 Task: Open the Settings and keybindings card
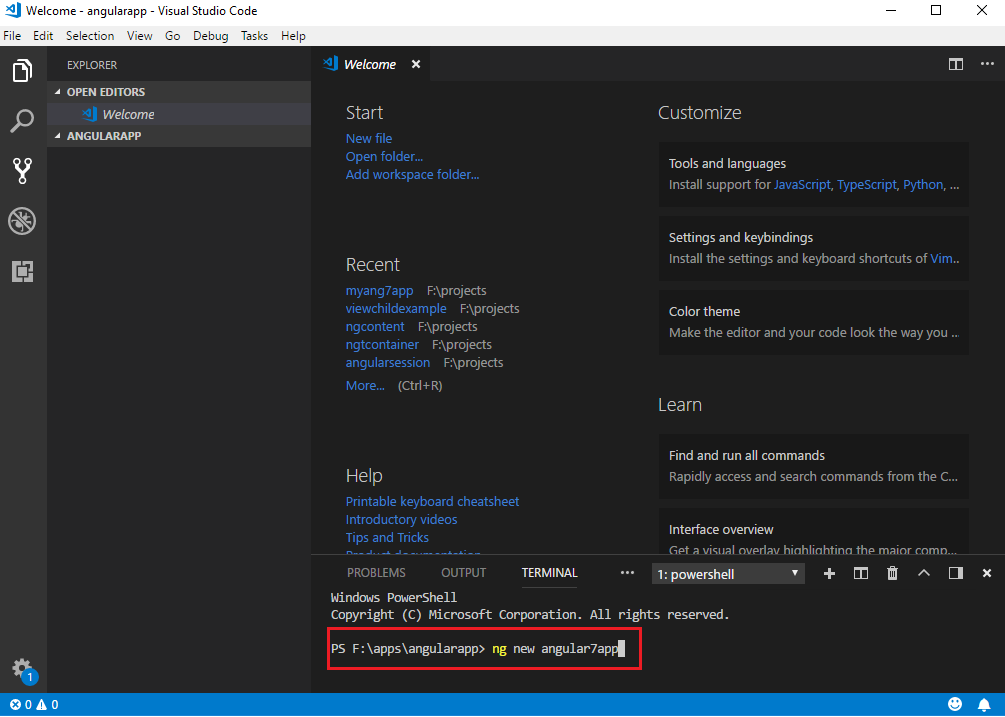pyautogui.click(x=813, y=248)
